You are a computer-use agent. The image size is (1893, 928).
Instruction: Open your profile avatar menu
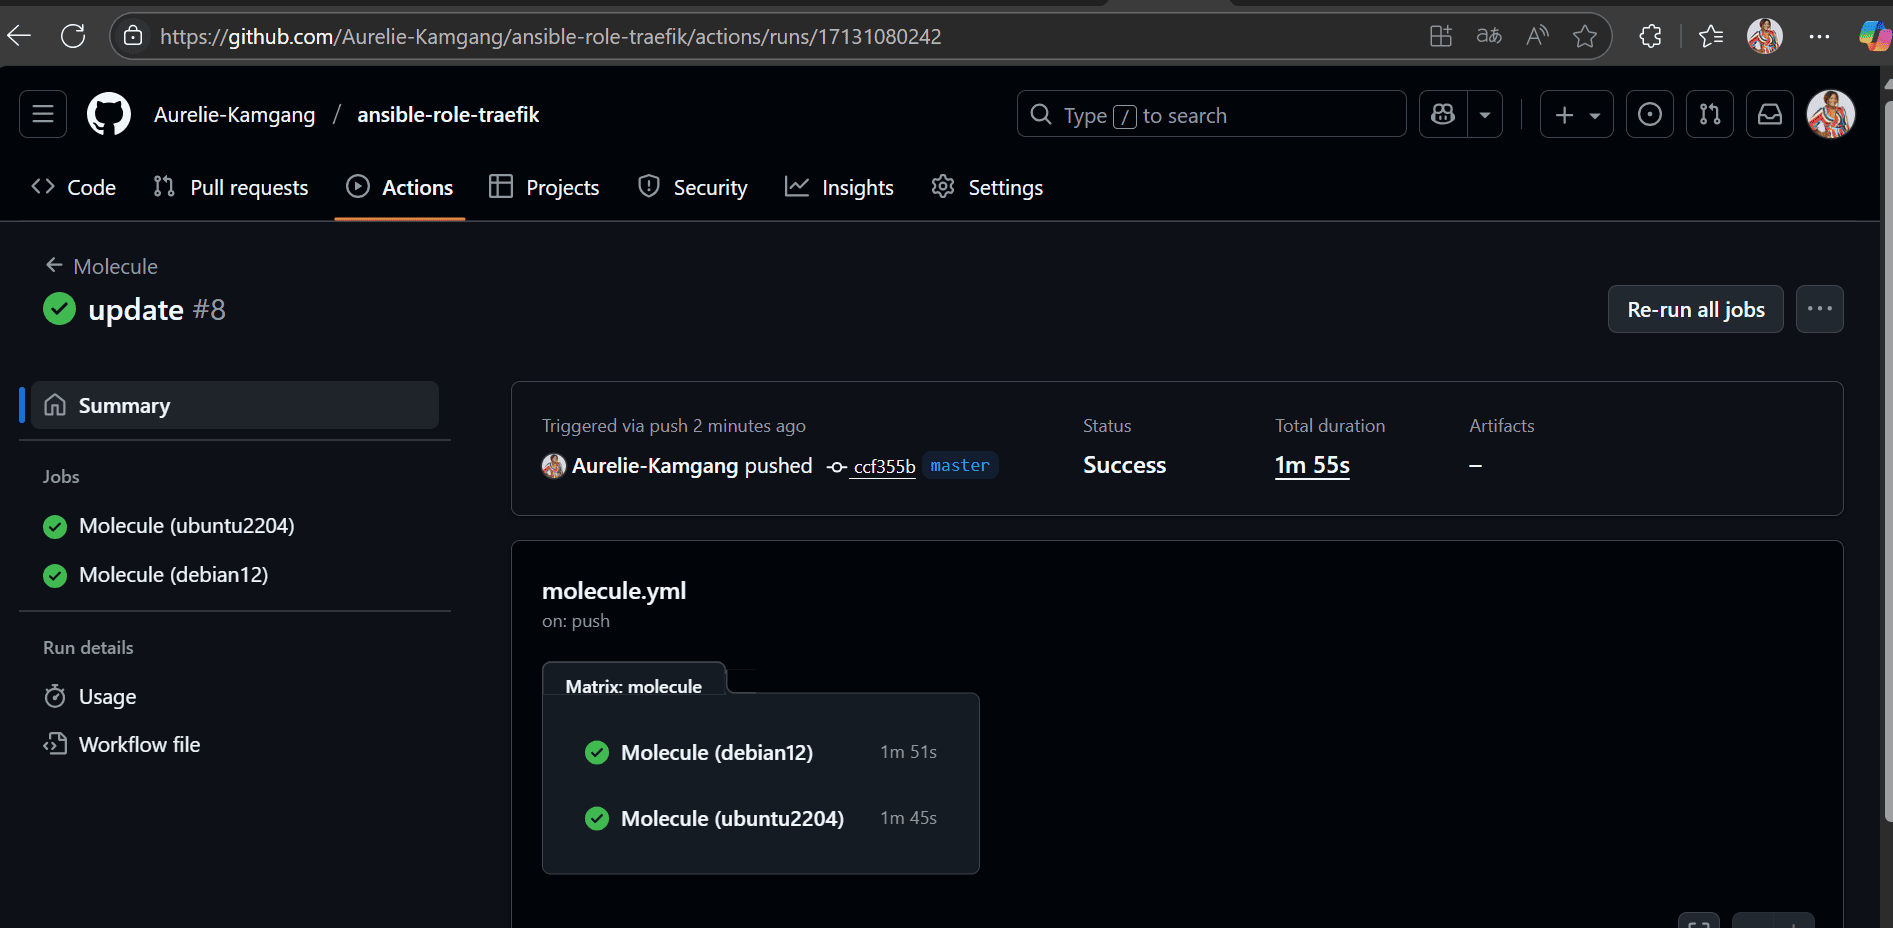(1830, 114)
